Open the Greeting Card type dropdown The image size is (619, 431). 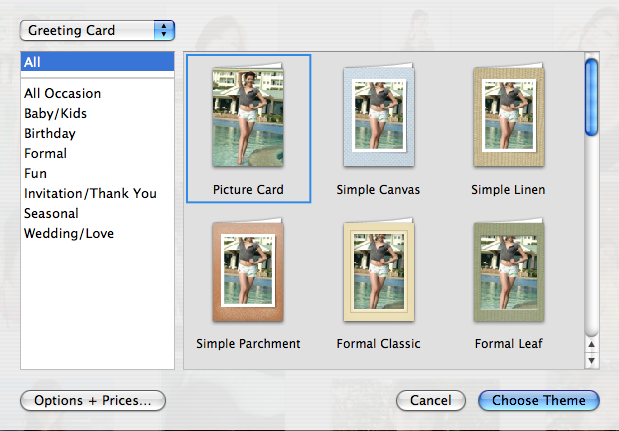tap(97, 30)
